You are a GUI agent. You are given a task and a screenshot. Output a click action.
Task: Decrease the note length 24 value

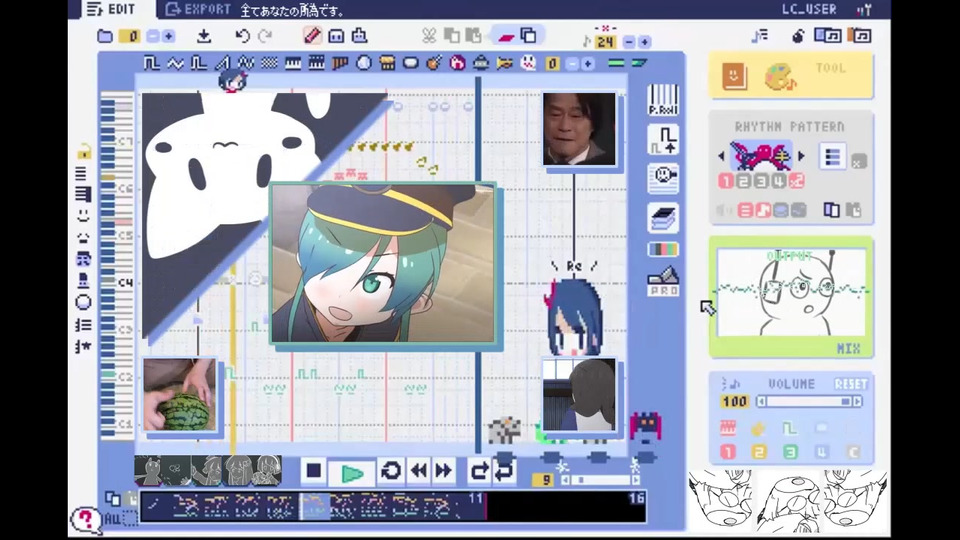pos(629,42)
